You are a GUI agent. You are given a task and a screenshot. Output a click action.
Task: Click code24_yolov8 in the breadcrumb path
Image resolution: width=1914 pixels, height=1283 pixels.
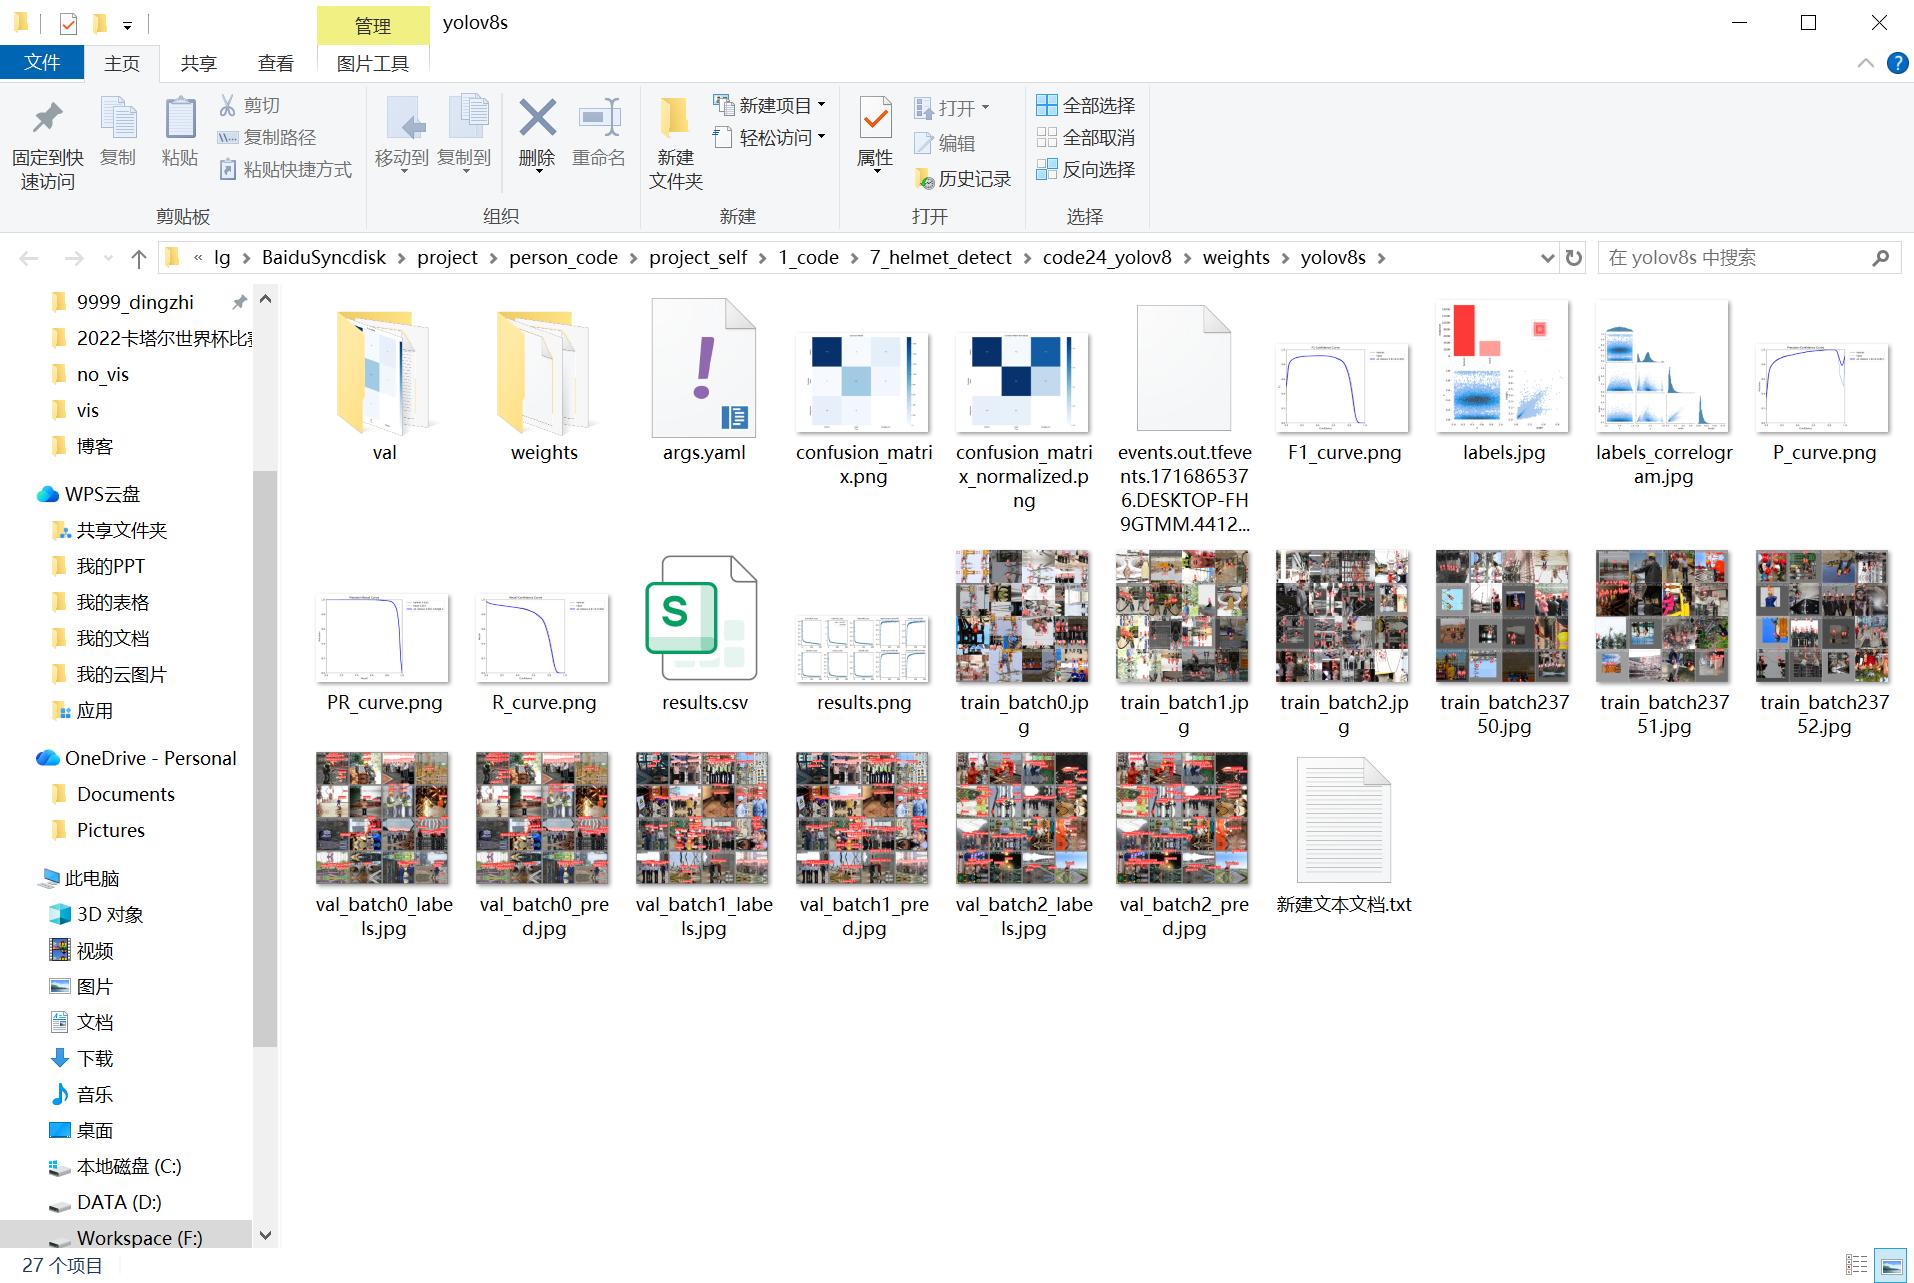click(x=1107, y=257)
